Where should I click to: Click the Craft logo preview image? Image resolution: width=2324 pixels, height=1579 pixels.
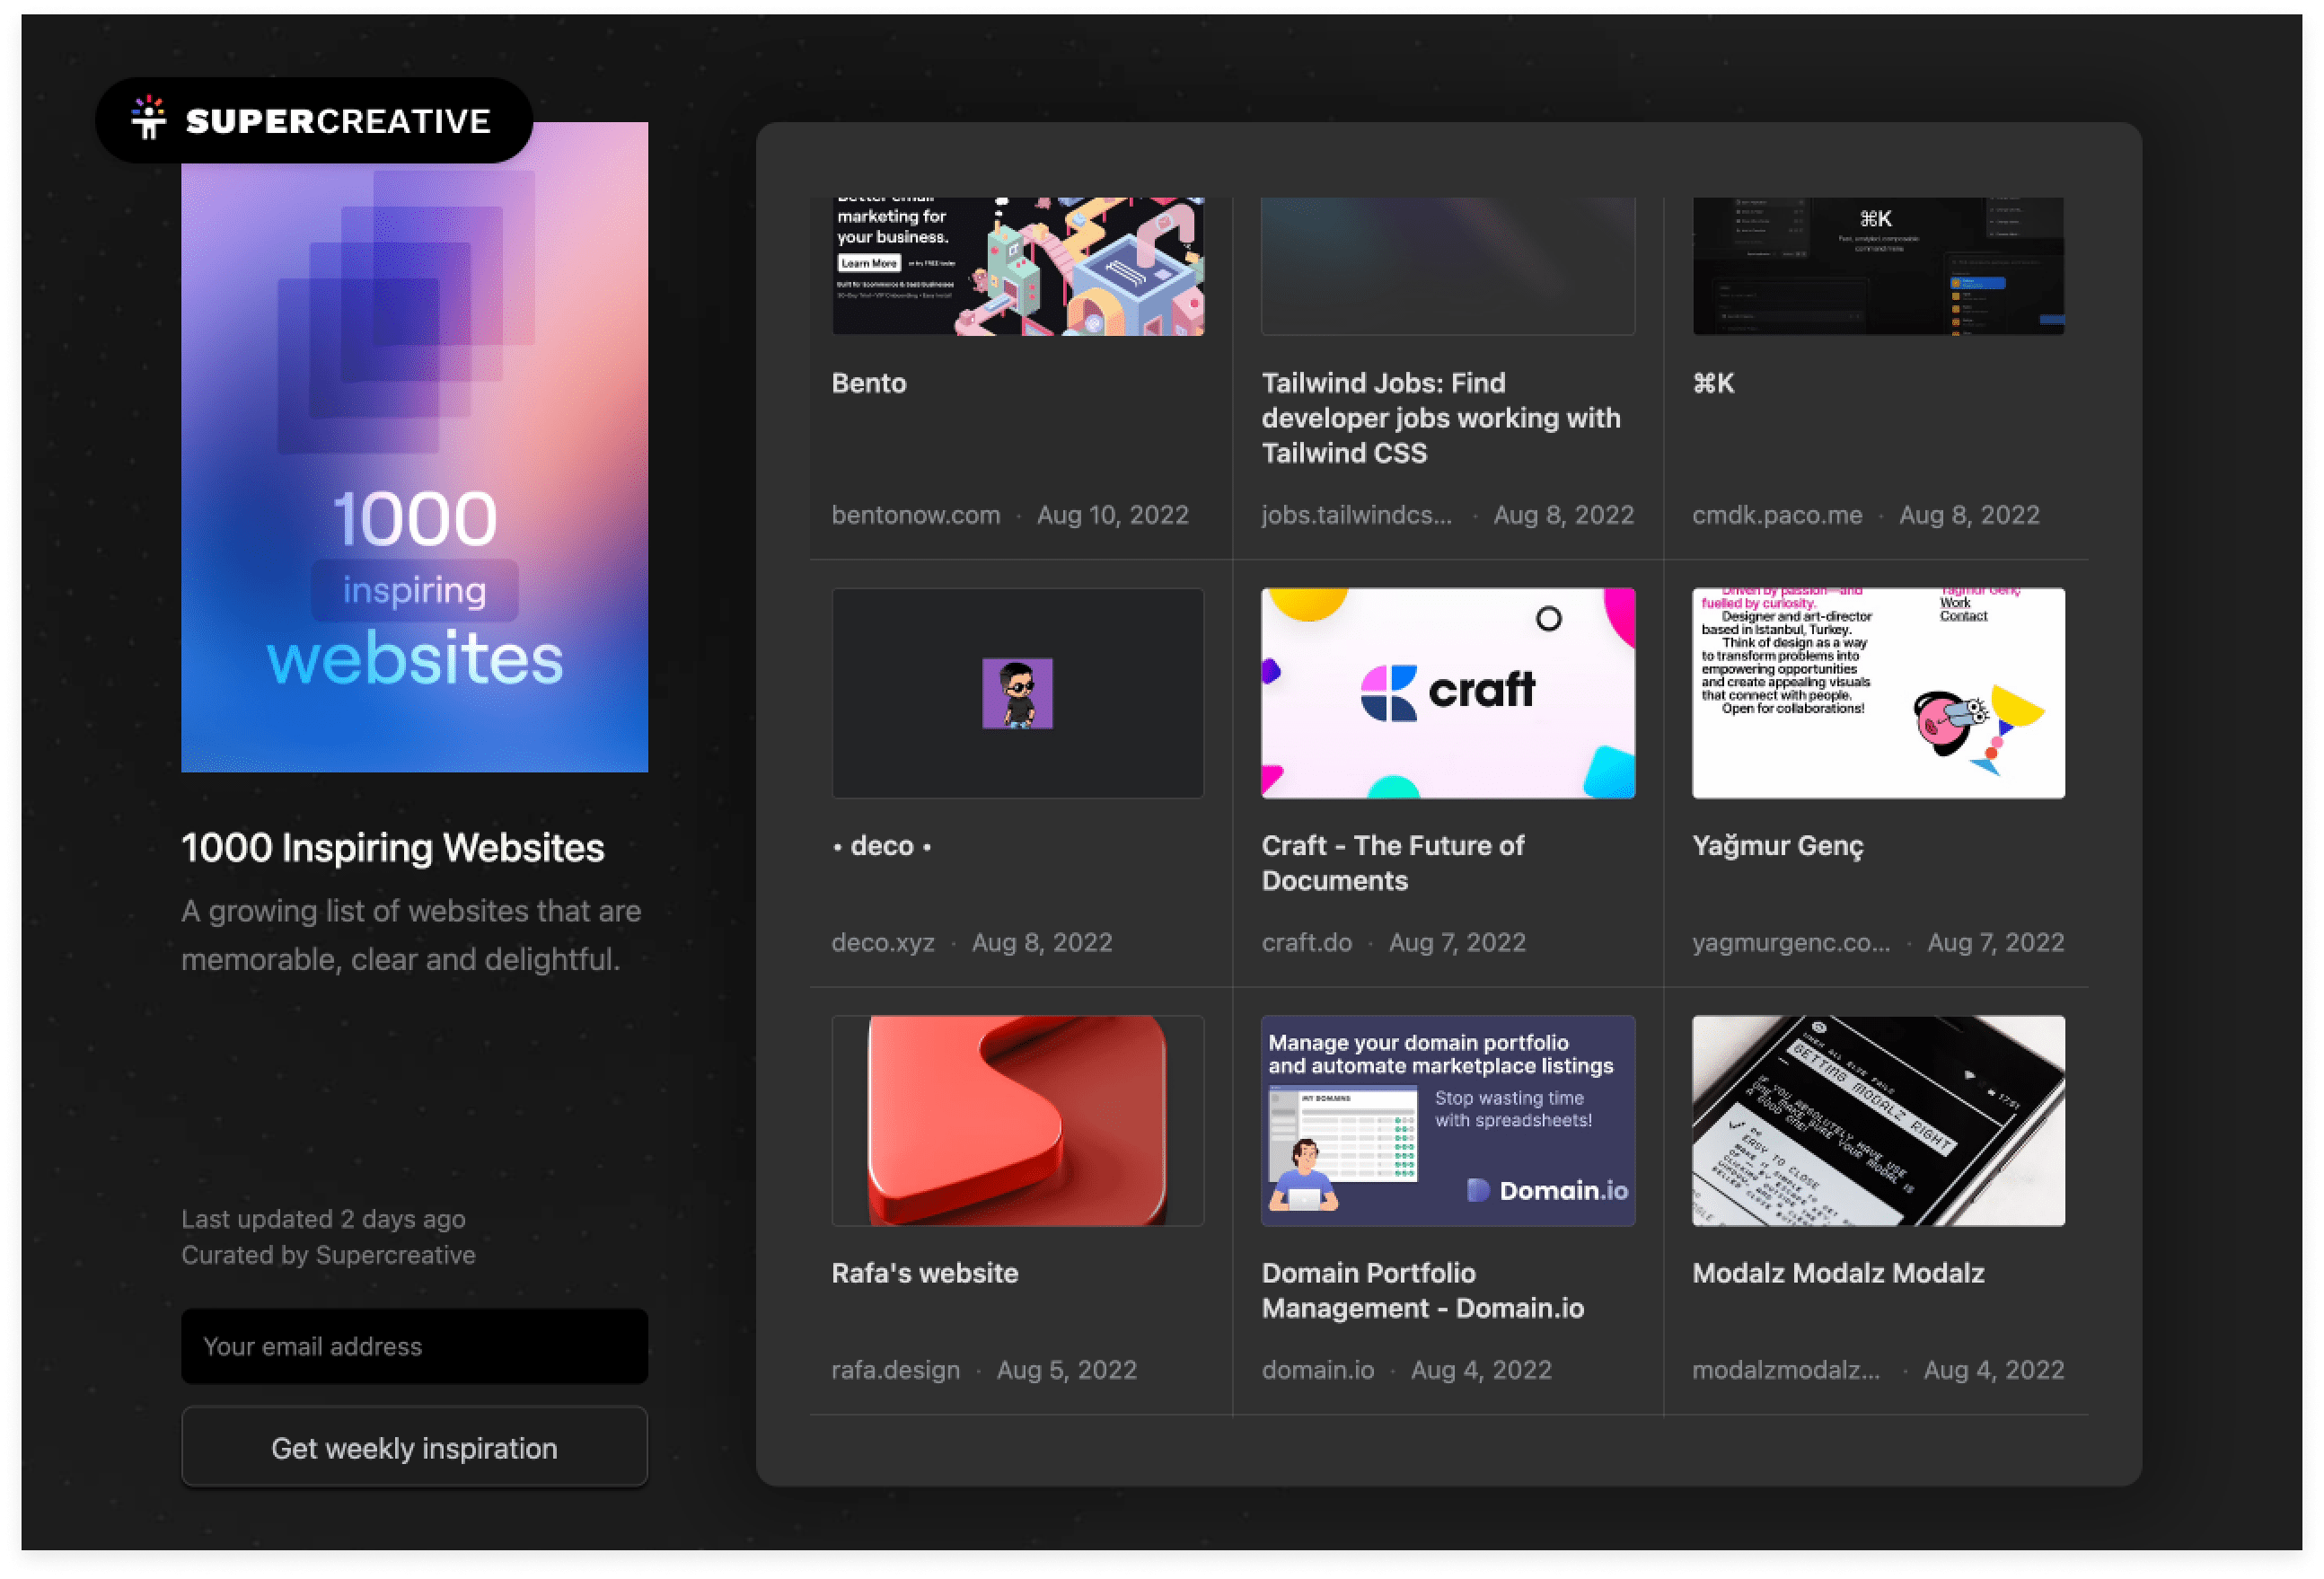[1448, 693]
